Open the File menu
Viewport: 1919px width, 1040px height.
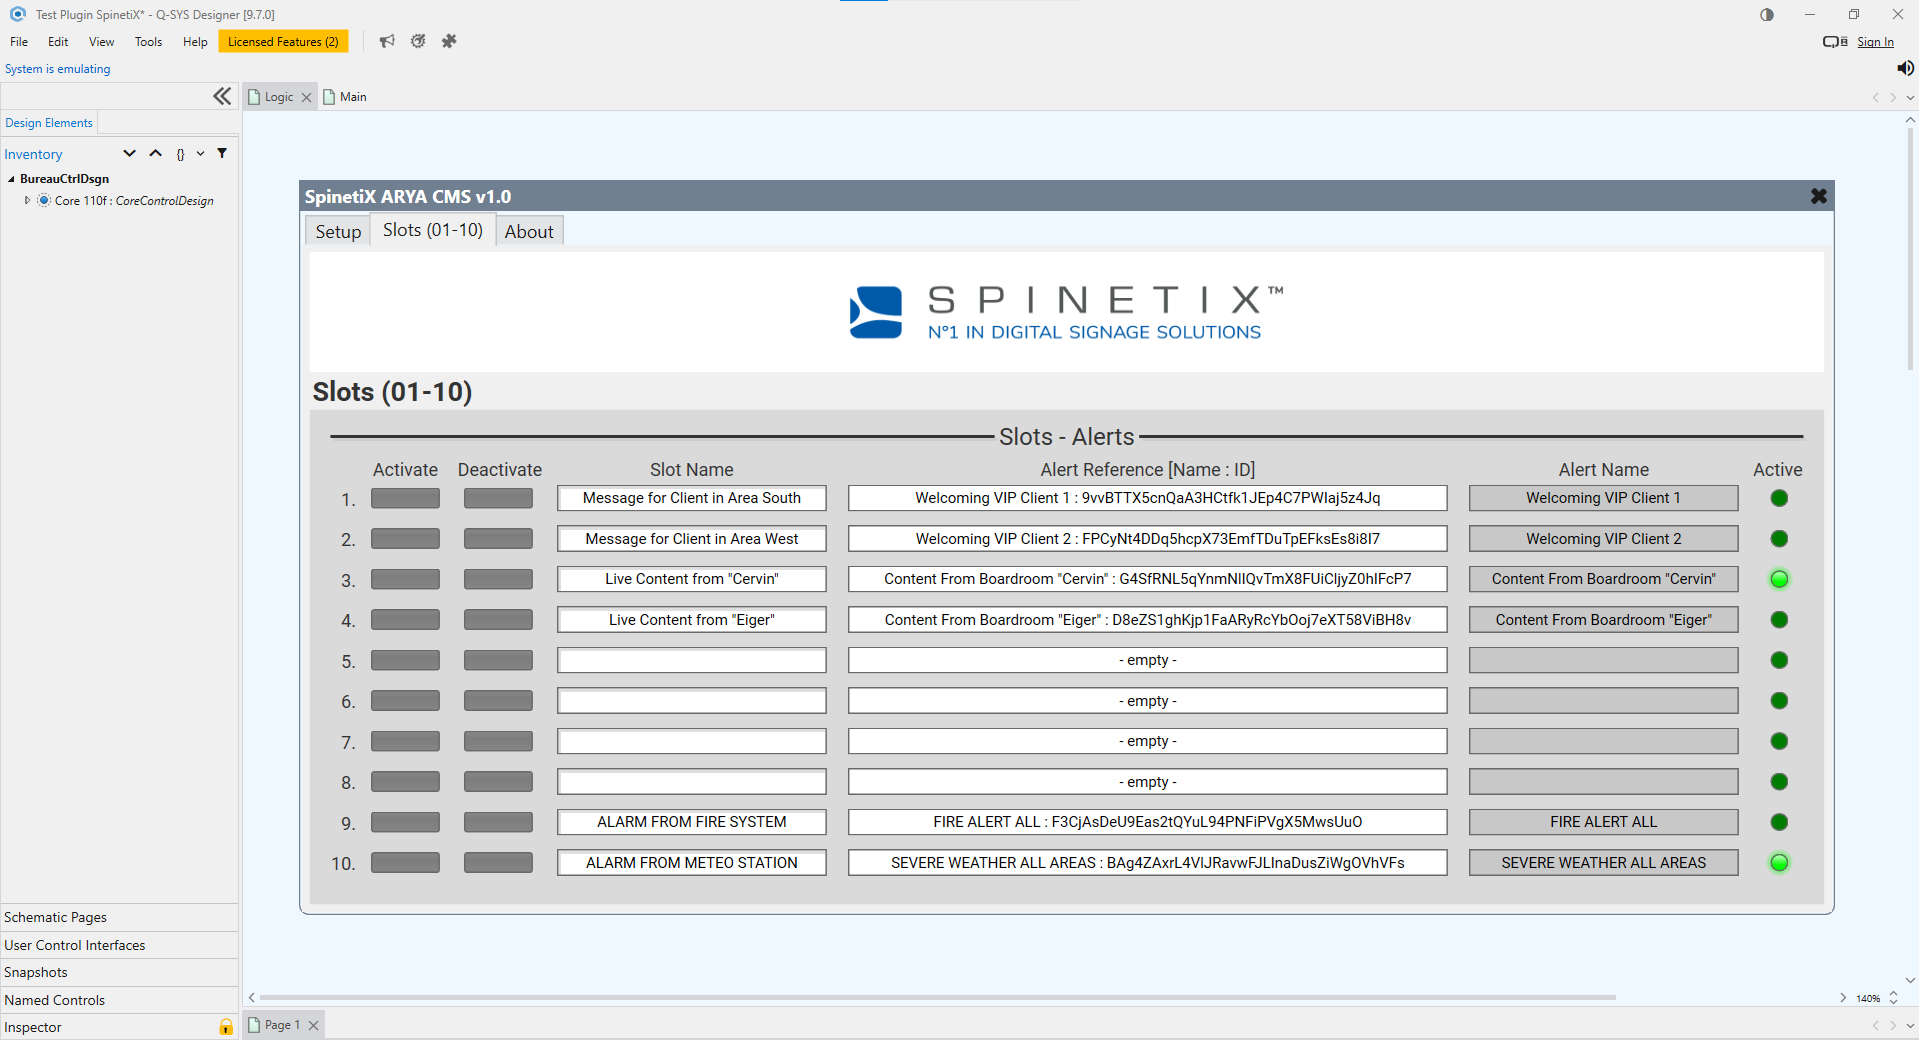click(19, 42)
